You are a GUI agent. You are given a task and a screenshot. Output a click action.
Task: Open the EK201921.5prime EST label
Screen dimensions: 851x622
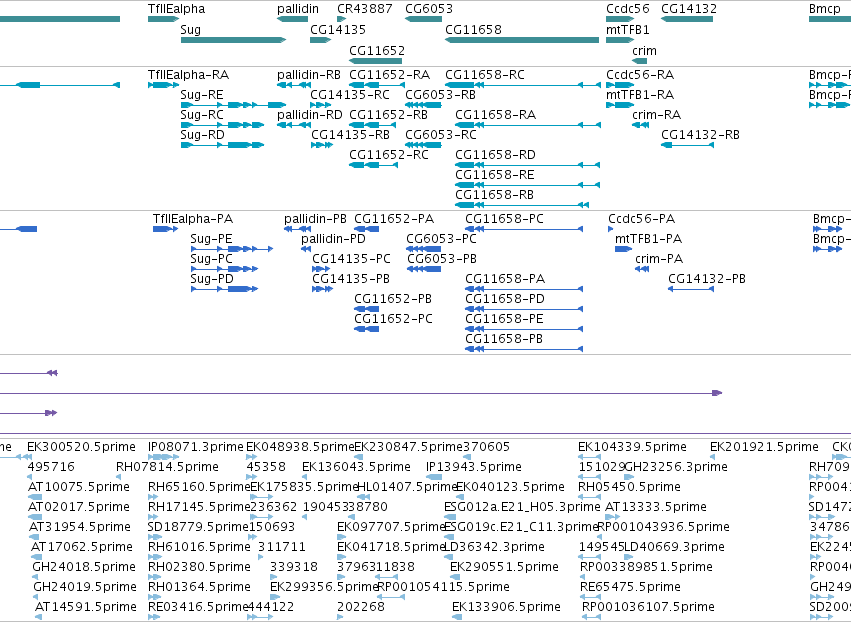click(x=764, y=447)
